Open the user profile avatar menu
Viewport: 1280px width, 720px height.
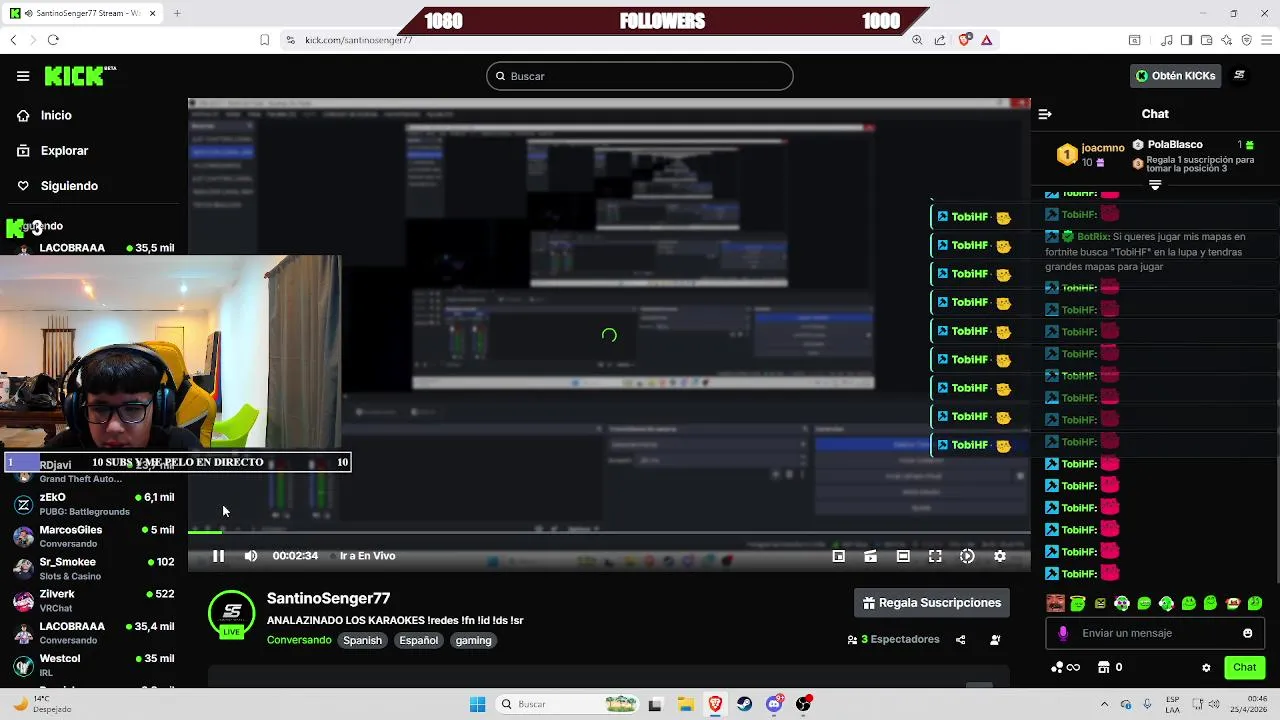[1240, 76]
